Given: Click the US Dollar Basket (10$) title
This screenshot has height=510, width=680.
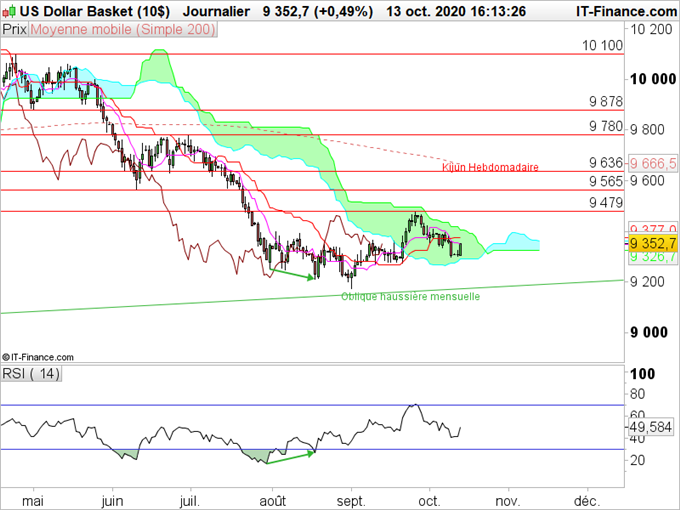Looking at the screenshot, I should [x=95, y=11].
